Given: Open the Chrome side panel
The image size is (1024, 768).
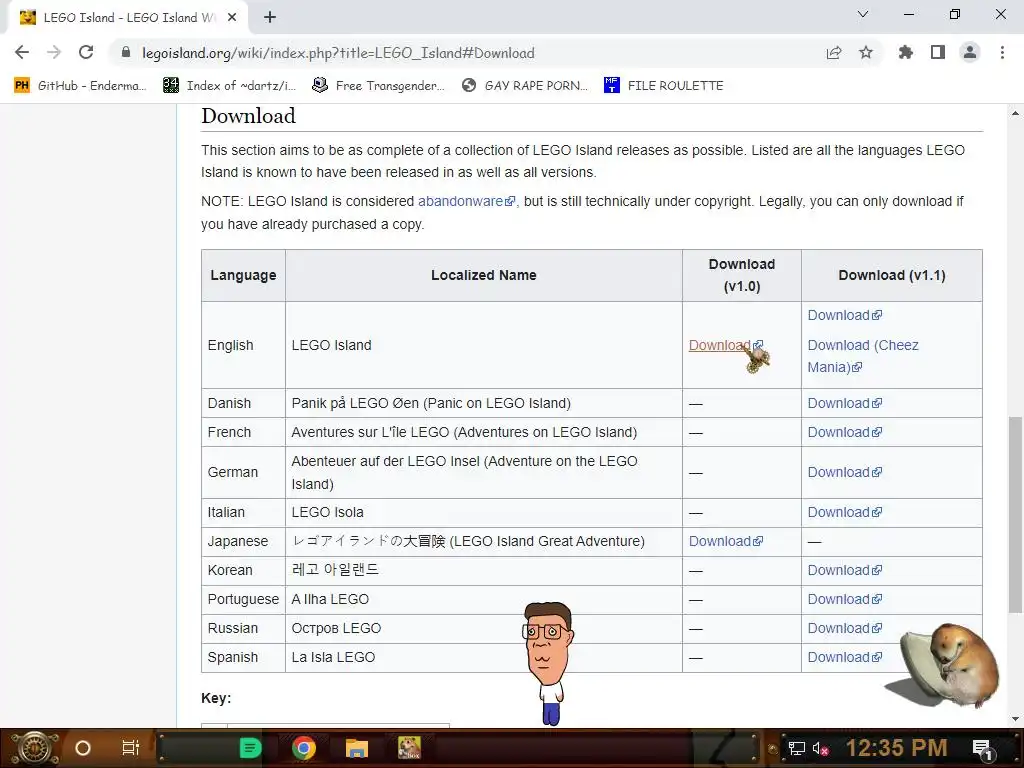Looking at the screenshot, I should click(938, 52).
